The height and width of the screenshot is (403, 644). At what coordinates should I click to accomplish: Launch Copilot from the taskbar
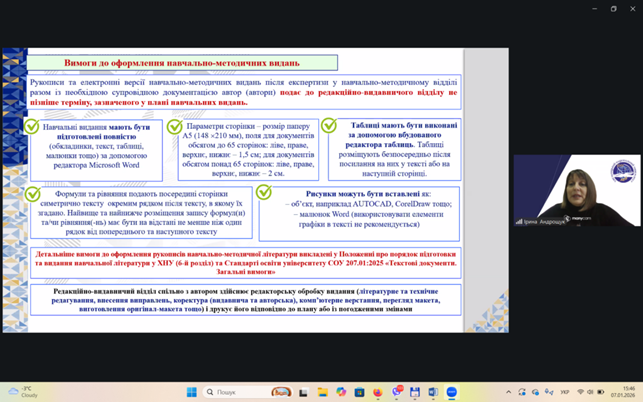[341, 392]
